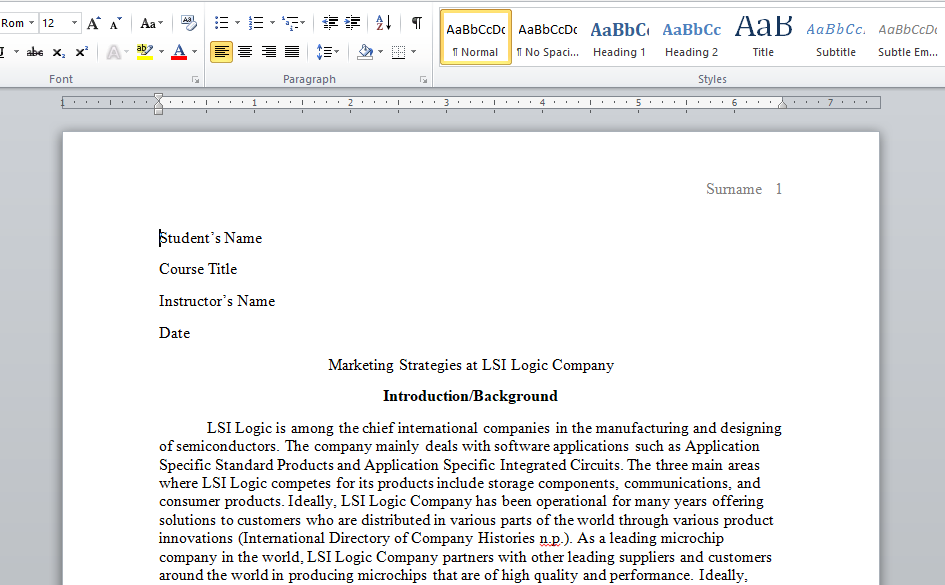Toggle subscript formatting
This screenshot has height=585, width=945.
(x=58, y=52)
